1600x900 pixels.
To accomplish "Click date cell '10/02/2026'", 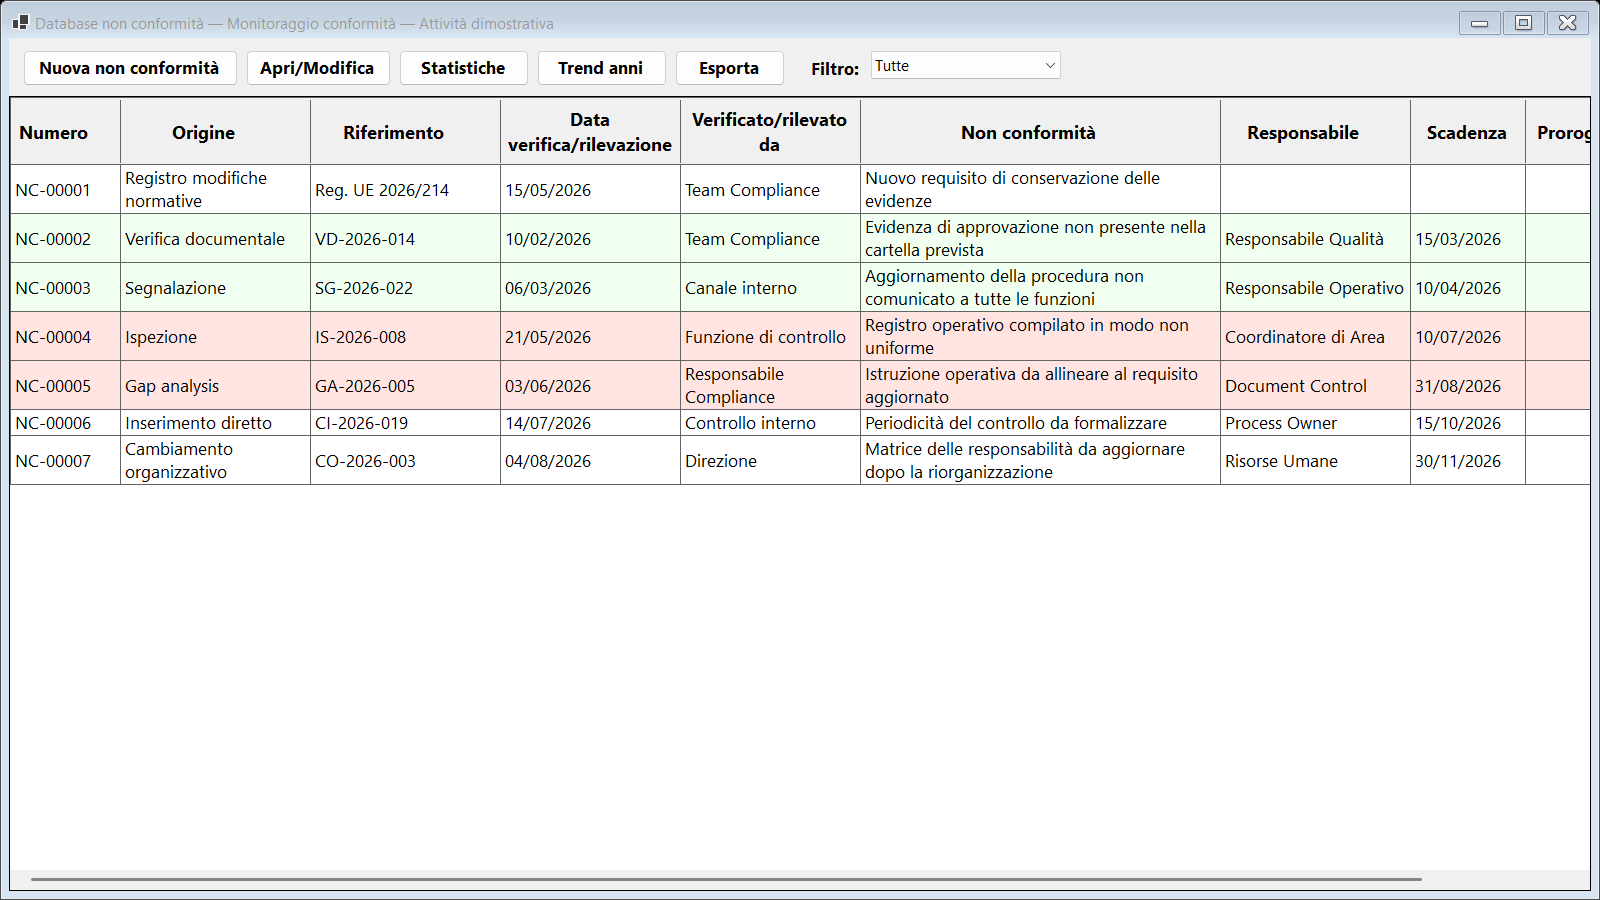I will (590, 238).
